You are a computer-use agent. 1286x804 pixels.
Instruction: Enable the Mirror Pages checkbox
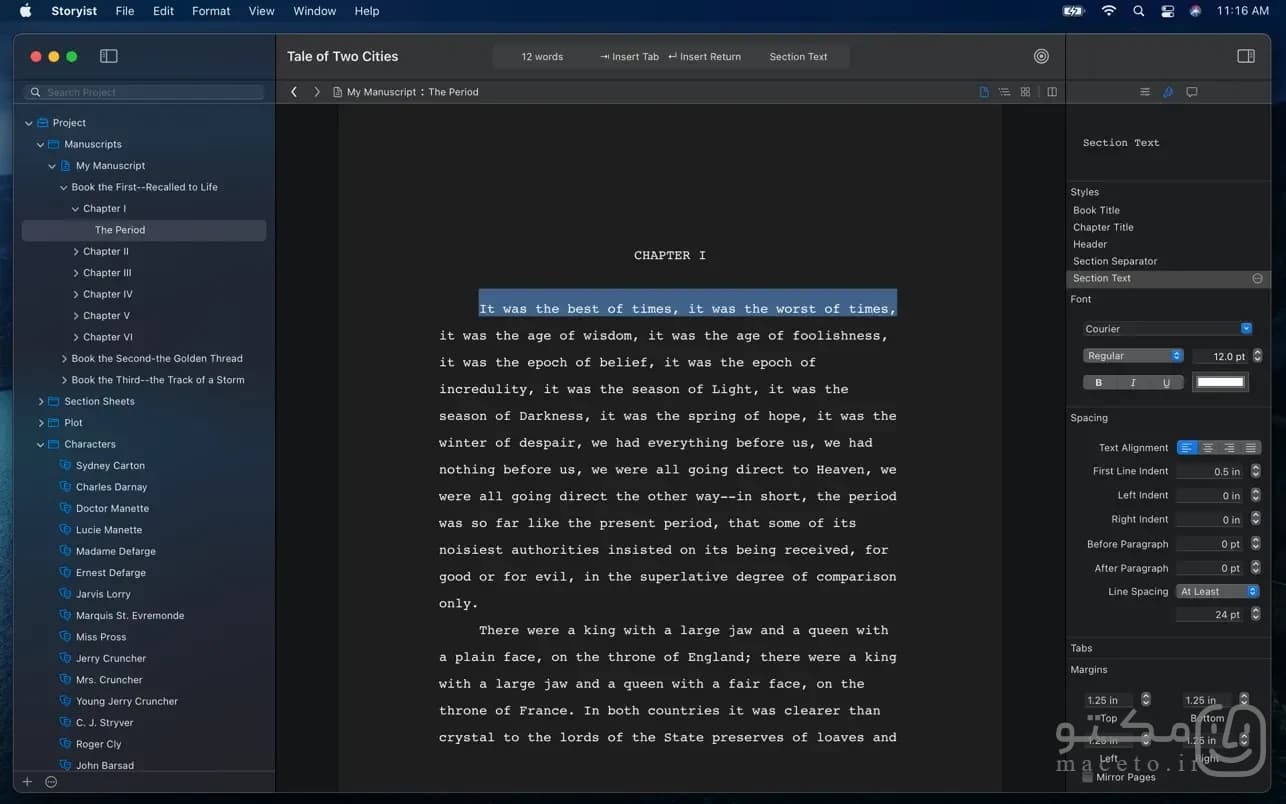tap(1088, 777)
